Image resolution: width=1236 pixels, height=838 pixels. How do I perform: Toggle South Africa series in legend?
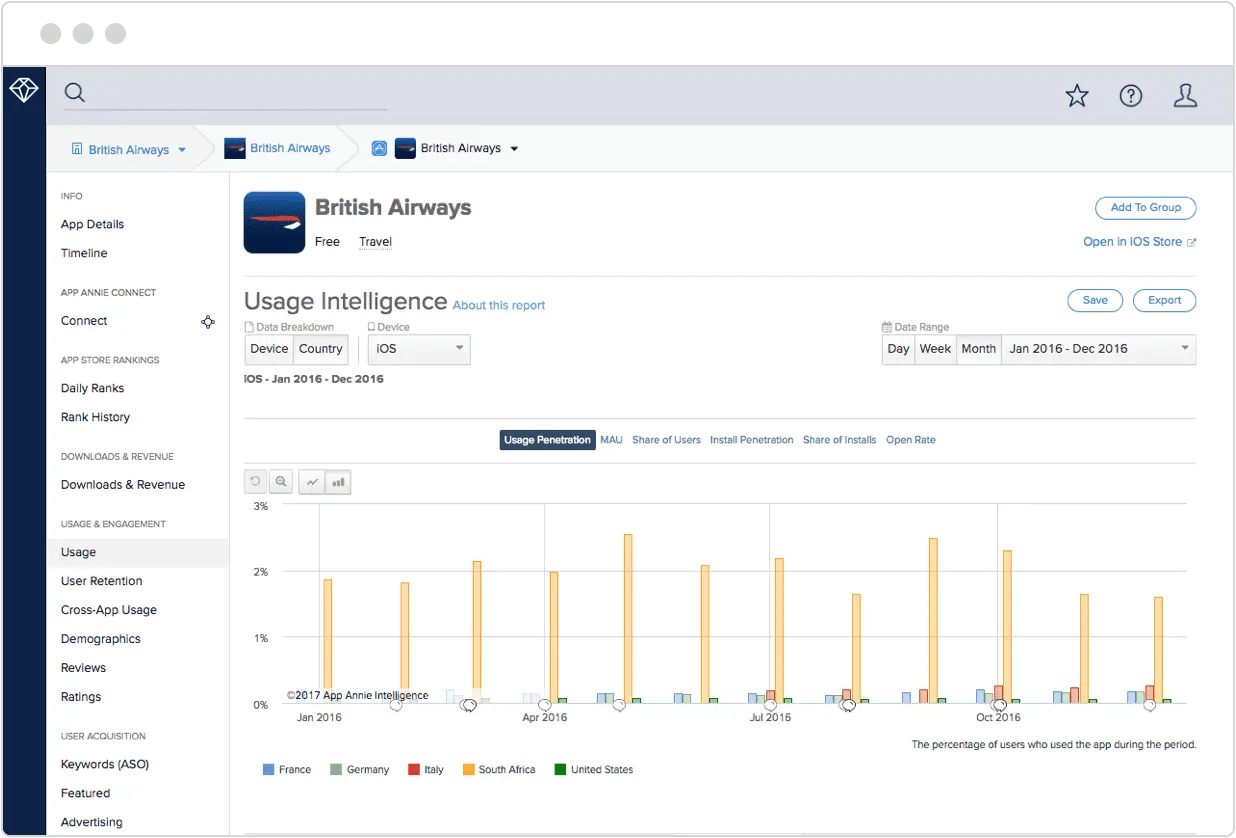click(499, 770)
